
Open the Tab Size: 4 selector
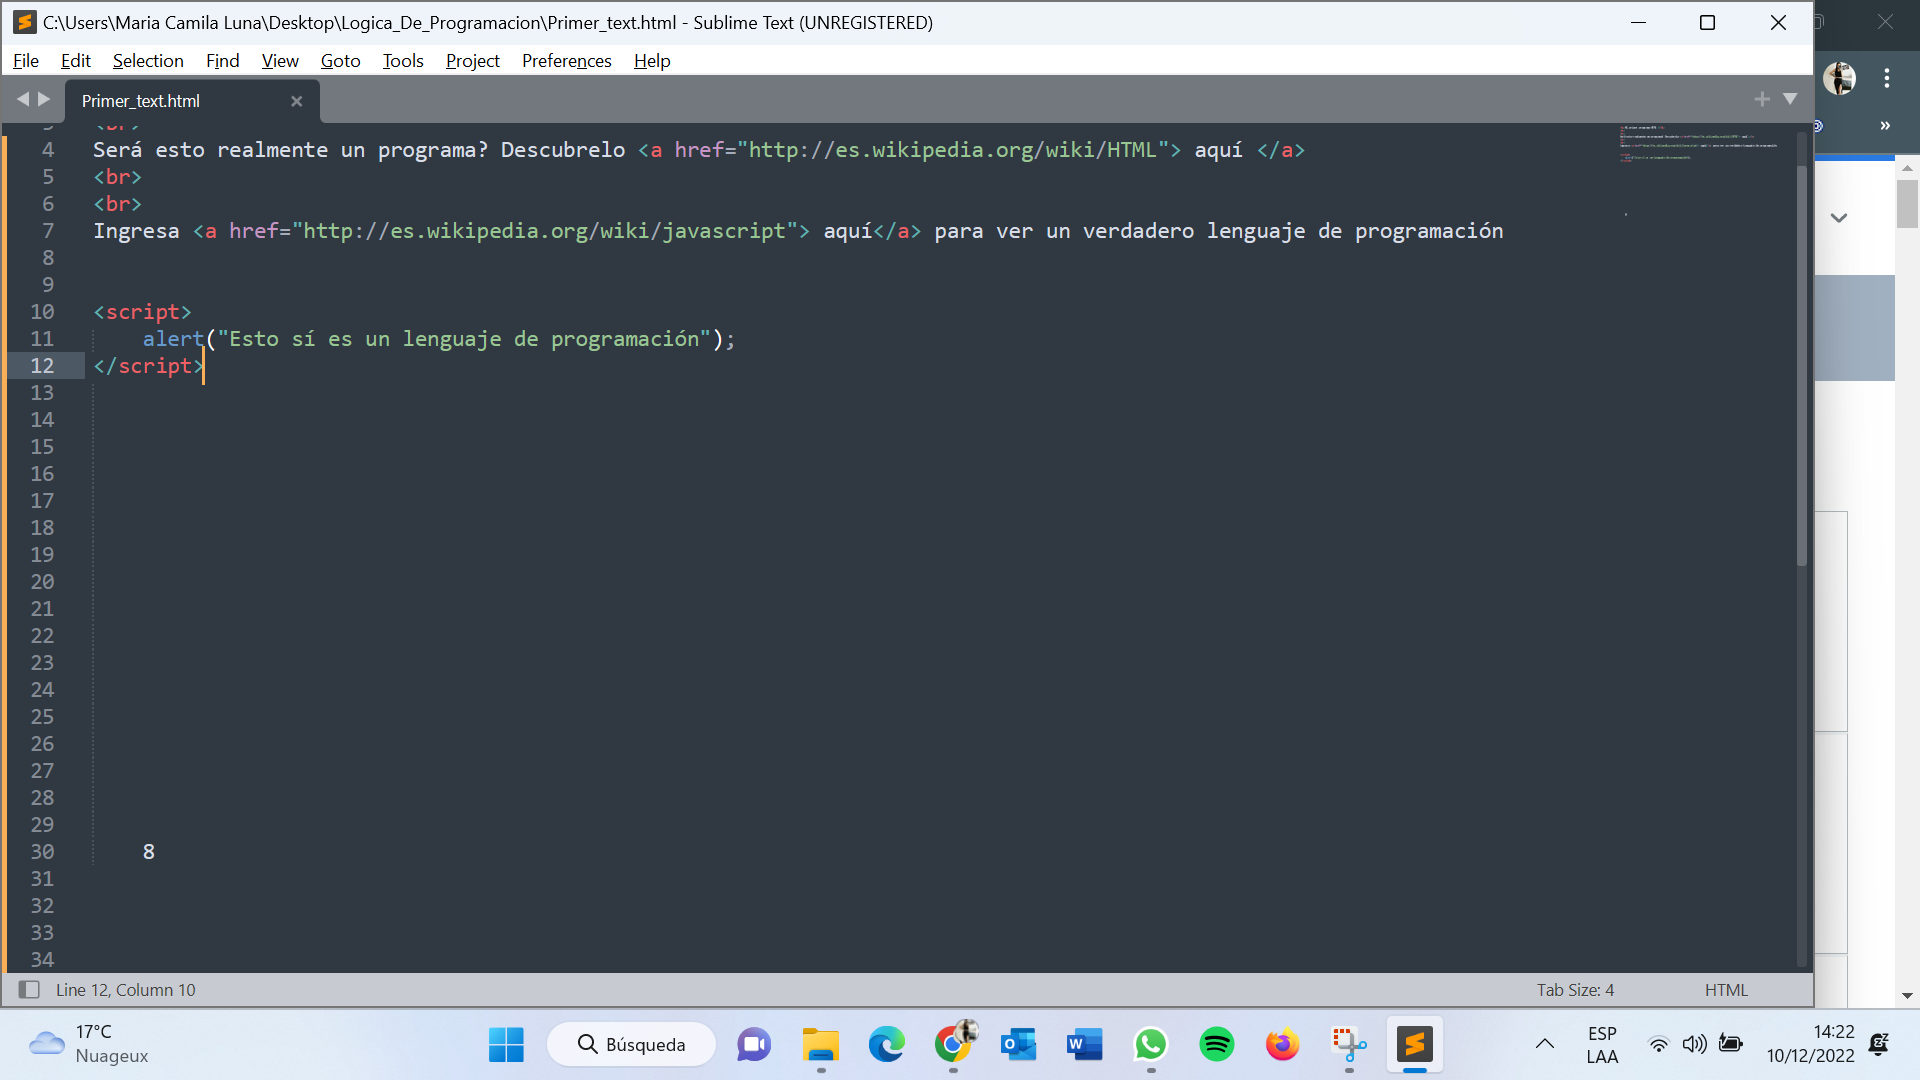(1575, 990)
